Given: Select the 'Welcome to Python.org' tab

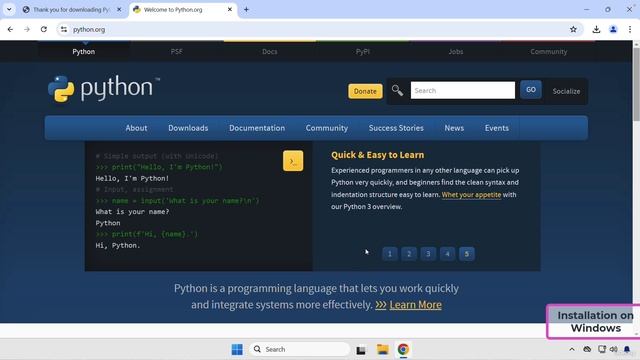Looking at the screenshot, I should click(x=182, y=9).
